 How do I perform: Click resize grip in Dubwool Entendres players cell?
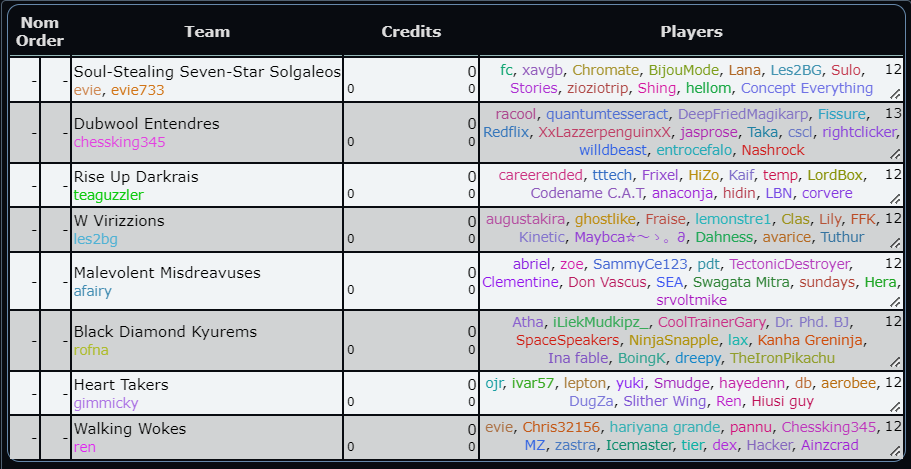point(896,154)
